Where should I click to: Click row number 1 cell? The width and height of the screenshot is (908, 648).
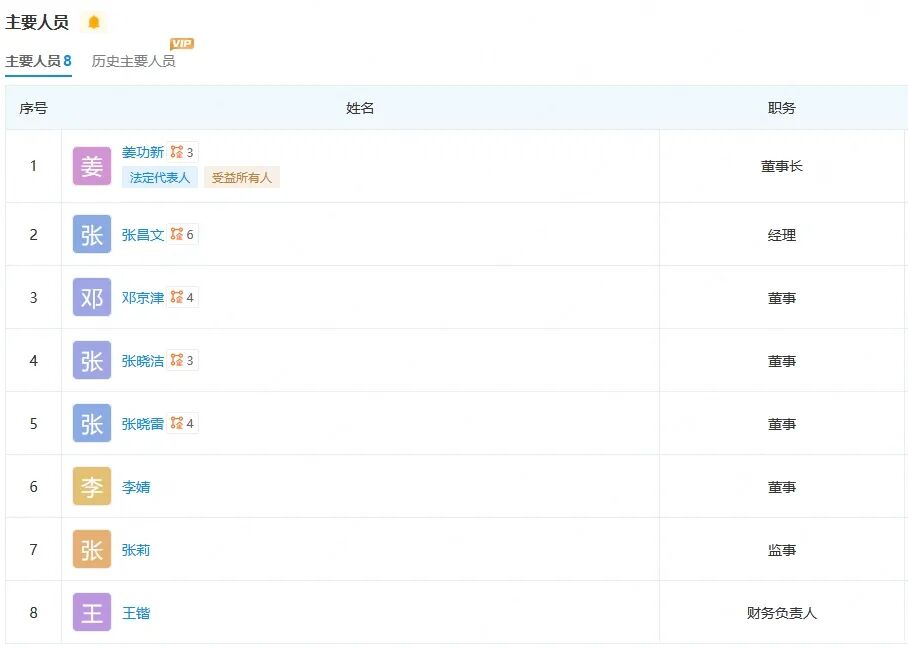[34, 166]
